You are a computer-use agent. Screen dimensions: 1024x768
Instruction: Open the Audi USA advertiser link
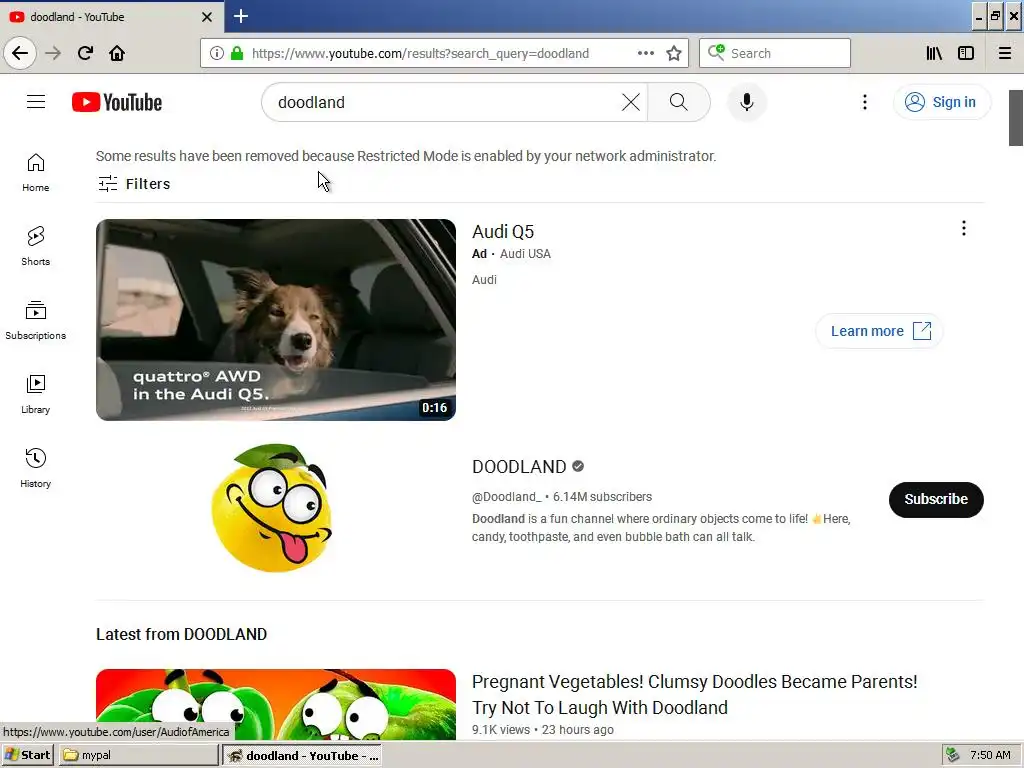click(525, 253)
